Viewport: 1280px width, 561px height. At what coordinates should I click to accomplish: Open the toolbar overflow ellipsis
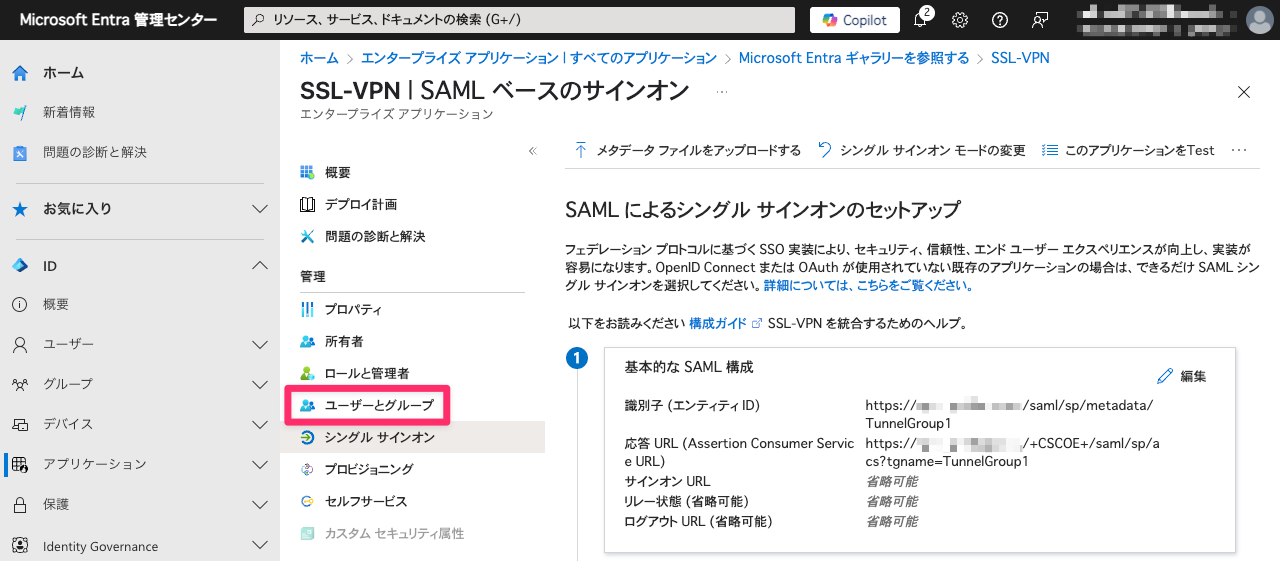[1239, 150]
